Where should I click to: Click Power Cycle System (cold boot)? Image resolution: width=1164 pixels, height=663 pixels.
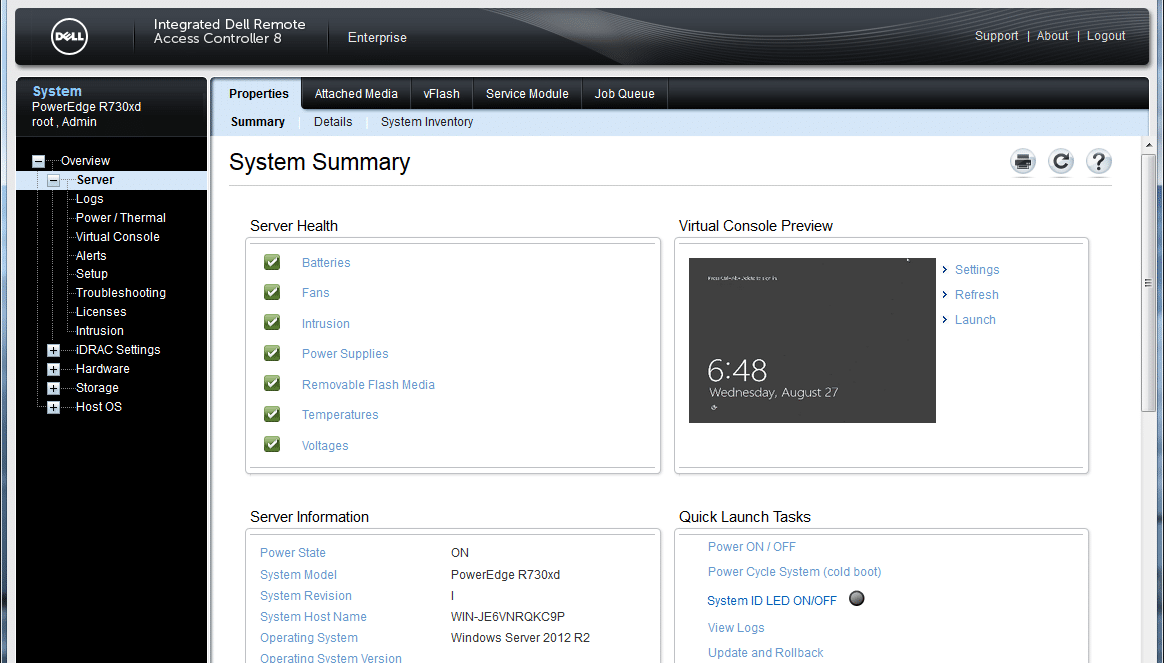pos(794,572)
